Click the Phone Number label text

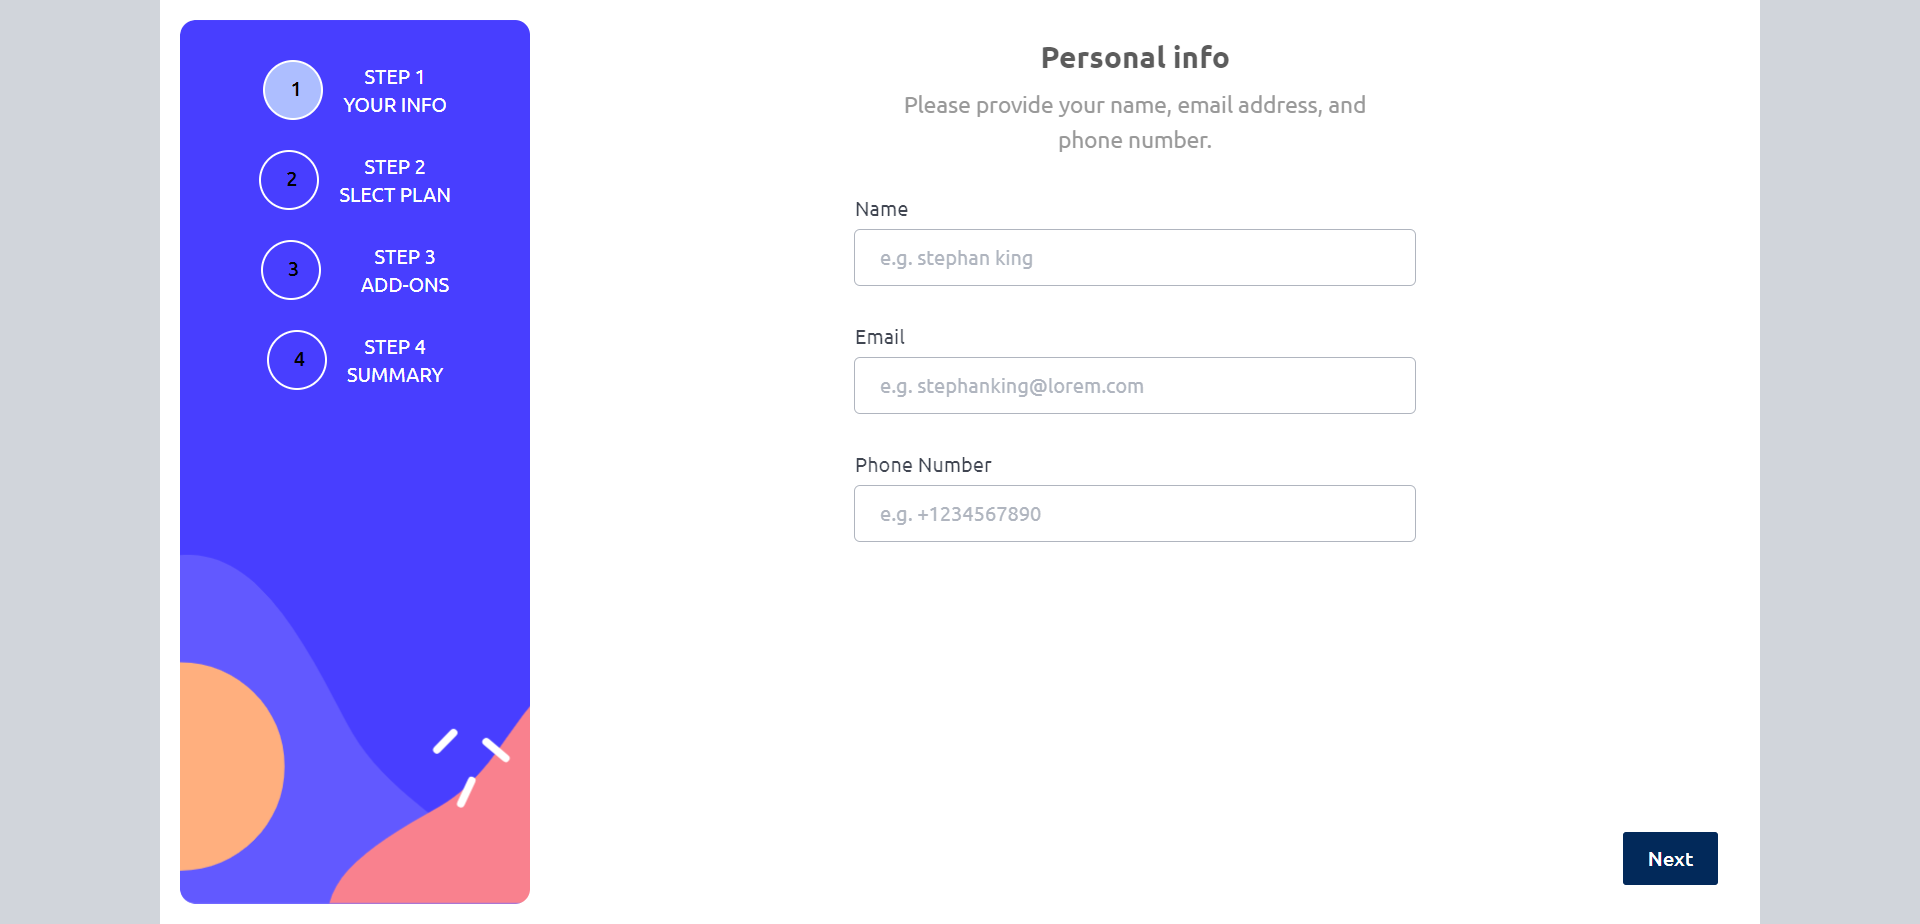922,464
